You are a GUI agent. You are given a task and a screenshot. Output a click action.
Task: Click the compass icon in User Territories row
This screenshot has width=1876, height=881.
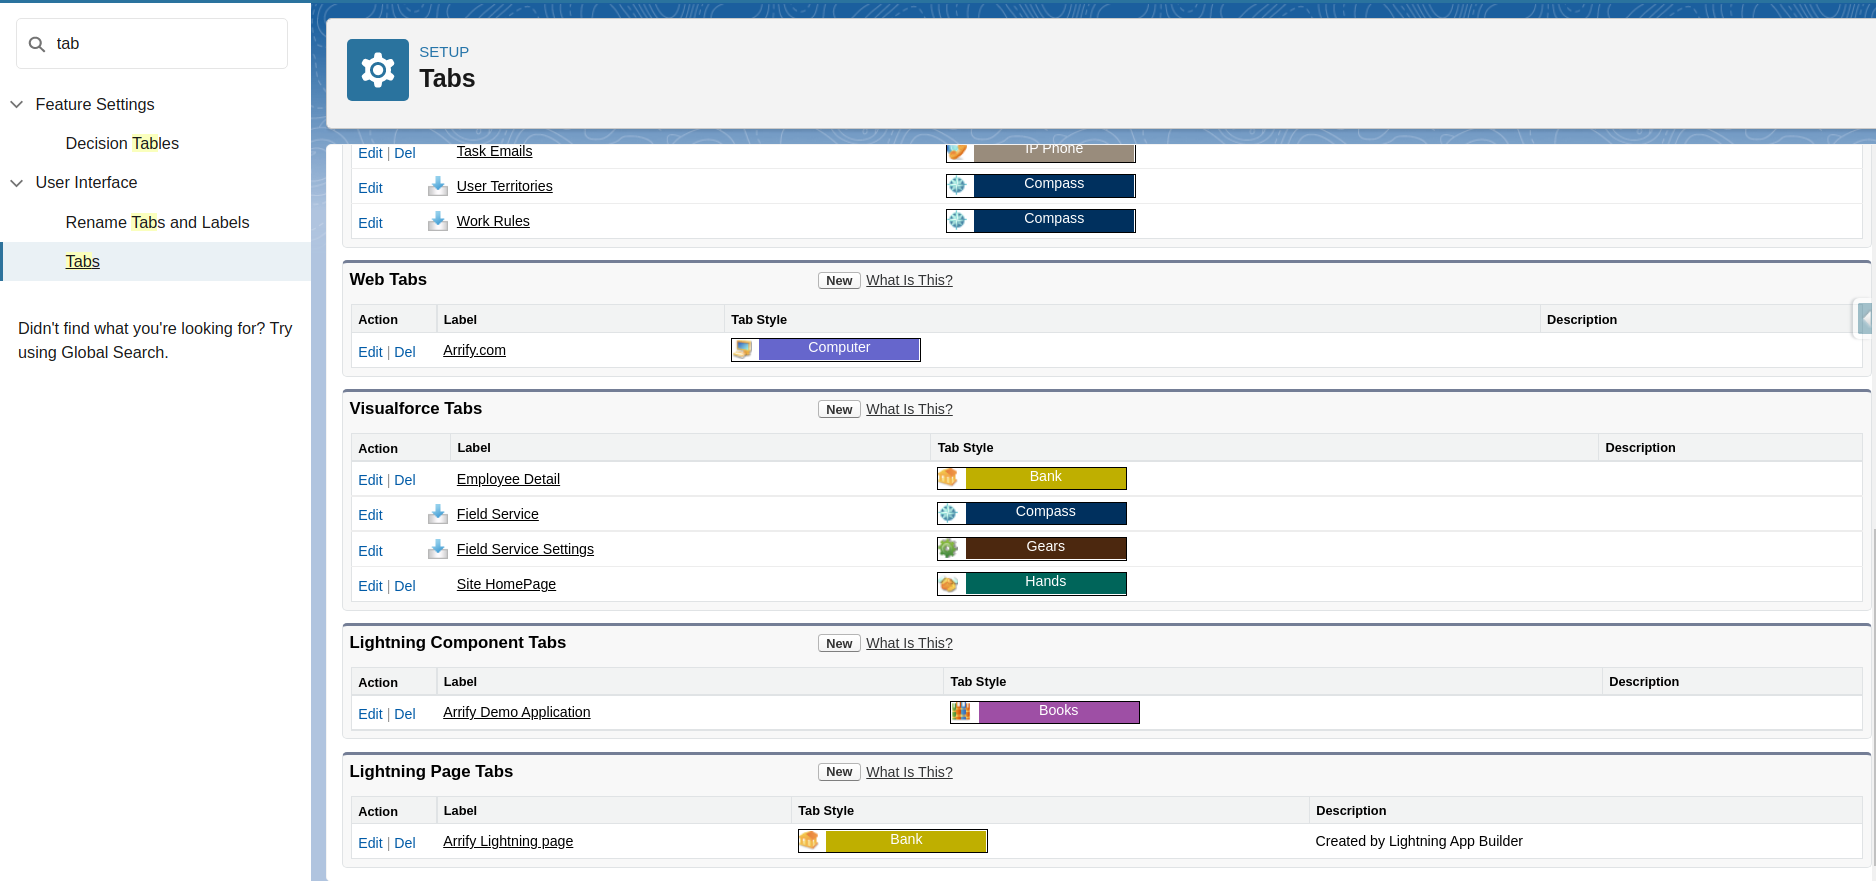[x=958, y=185]
